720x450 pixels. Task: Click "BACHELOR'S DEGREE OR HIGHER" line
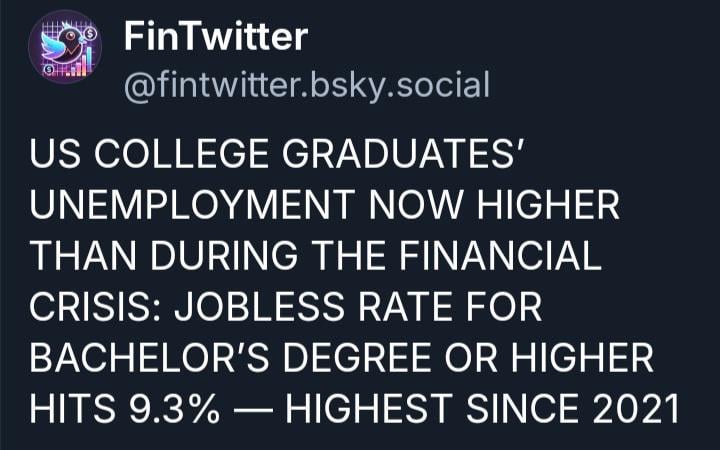tap(341, 357)
